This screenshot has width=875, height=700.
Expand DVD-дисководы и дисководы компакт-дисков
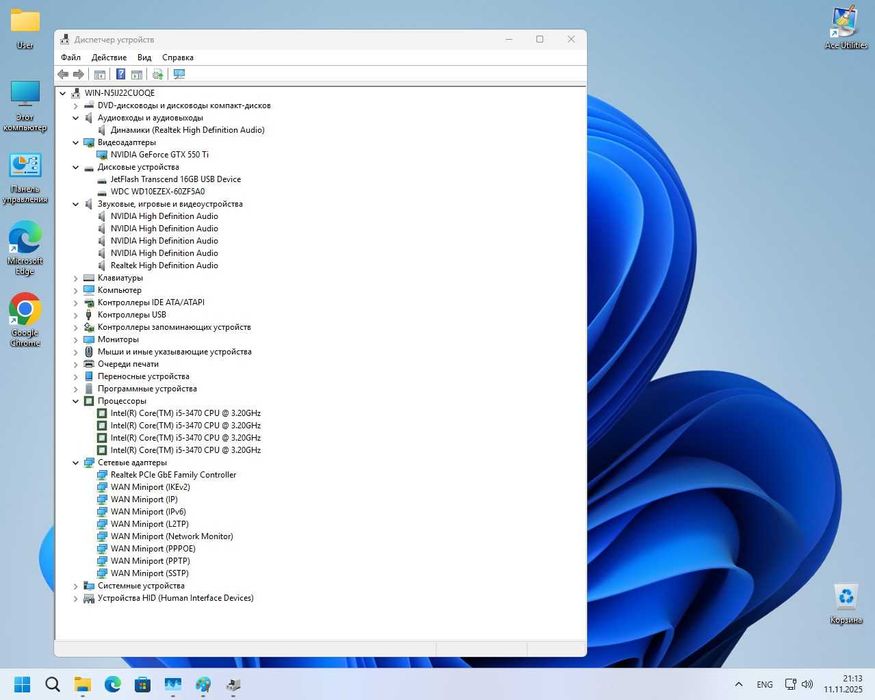(75, 106)
